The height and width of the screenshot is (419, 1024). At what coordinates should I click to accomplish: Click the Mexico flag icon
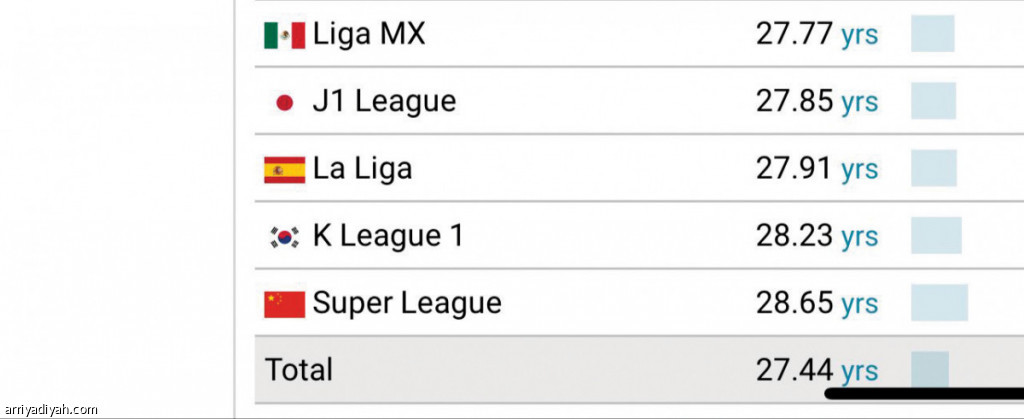point(284,35)
